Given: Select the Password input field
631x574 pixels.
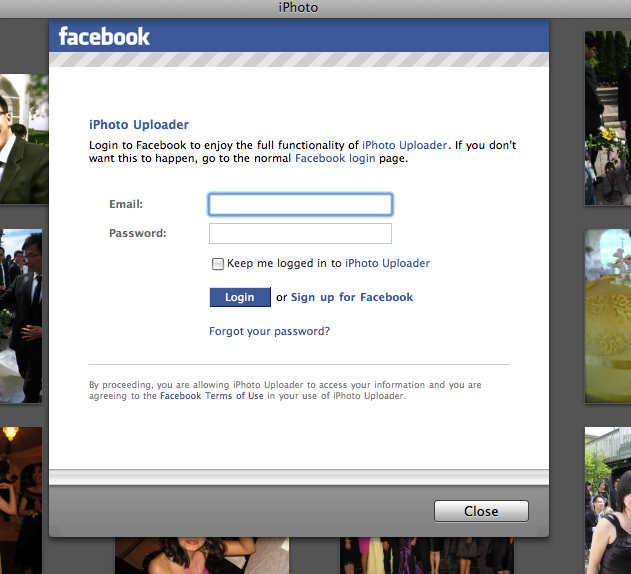Looking at the screenshot, I should pos(300,233).
